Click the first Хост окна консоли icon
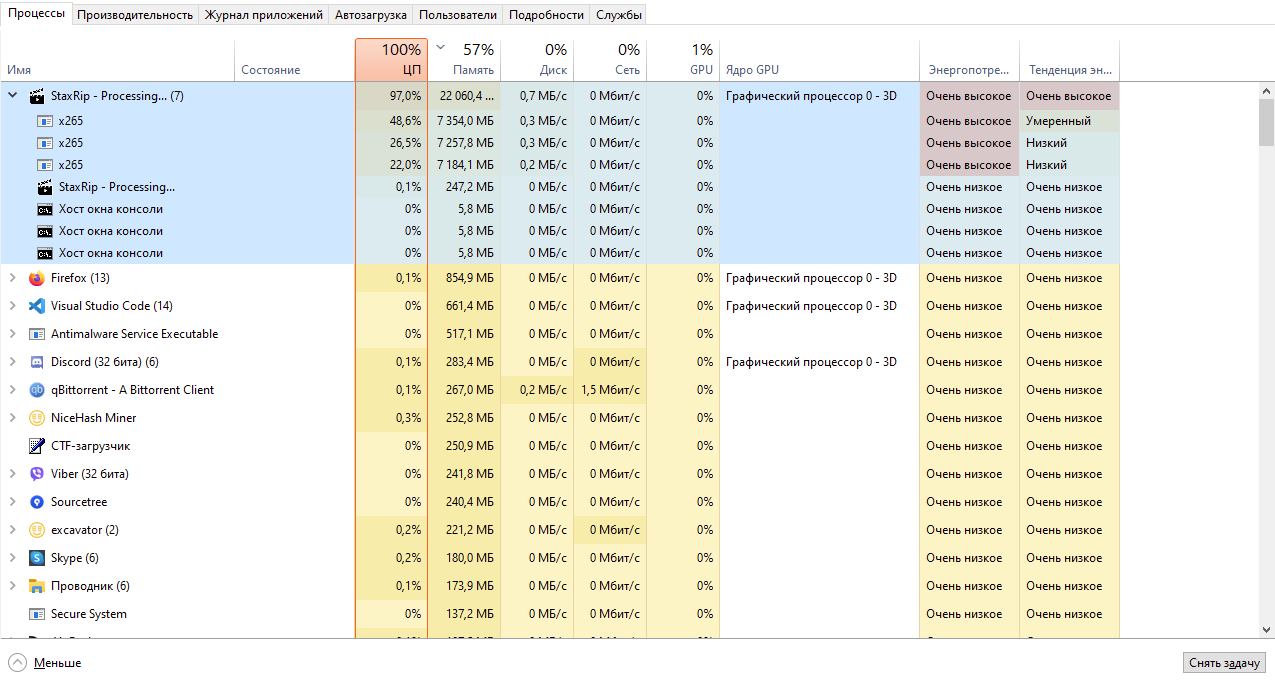 pyautogui.click(x=45, y=208)
